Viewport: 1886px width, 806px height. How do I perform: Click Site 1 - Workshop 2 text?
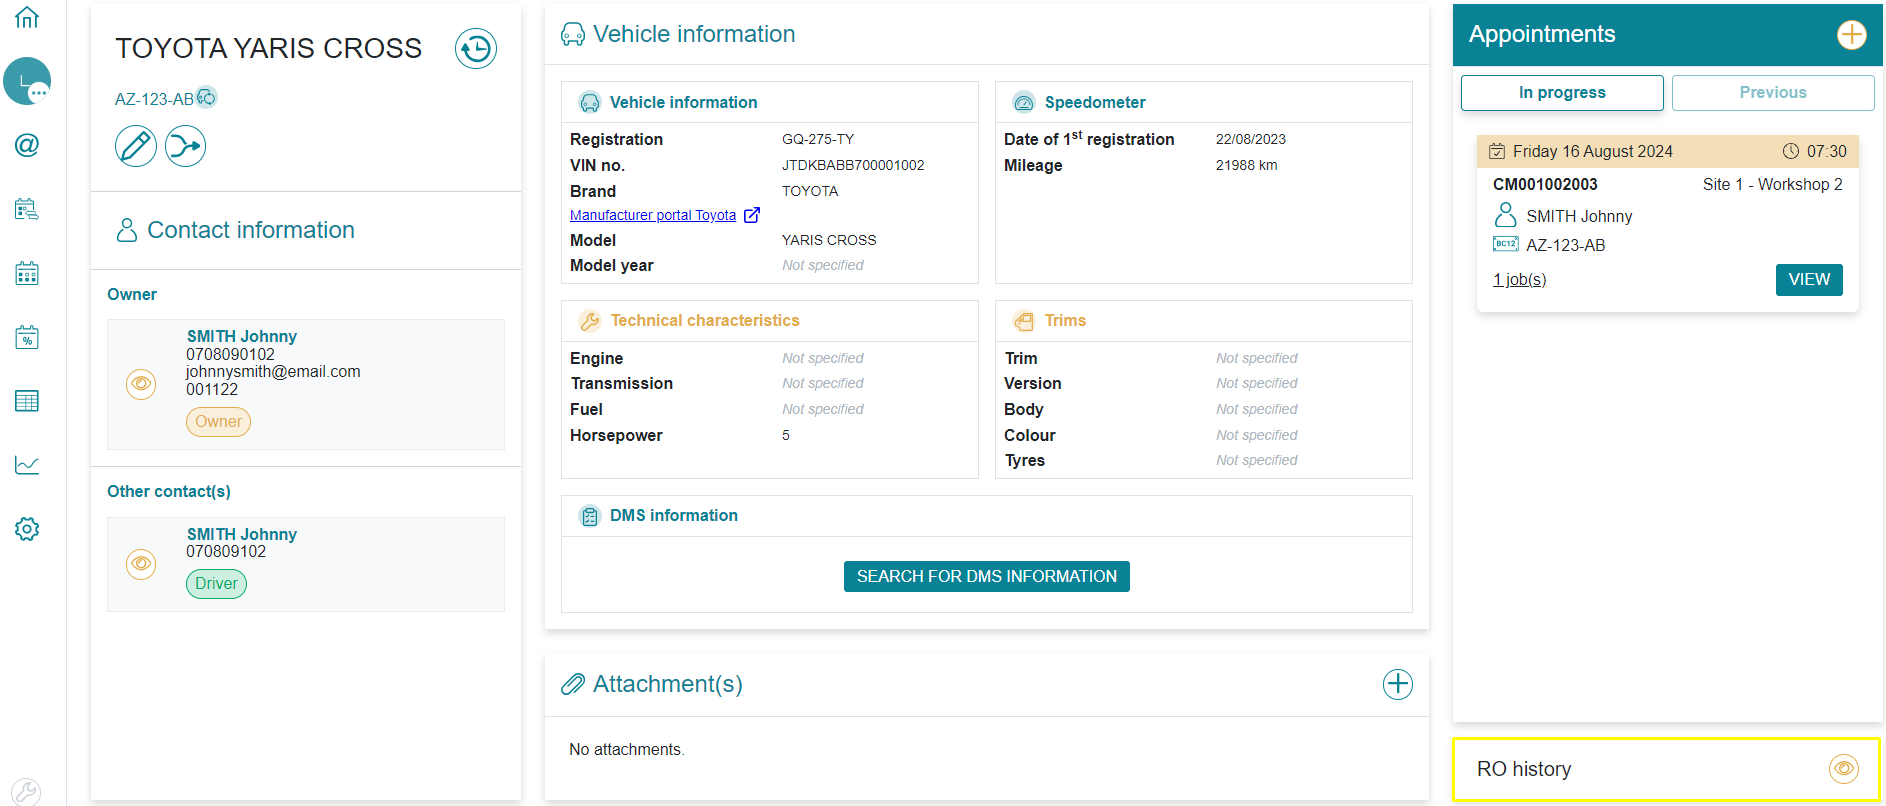pos(1772,184)
